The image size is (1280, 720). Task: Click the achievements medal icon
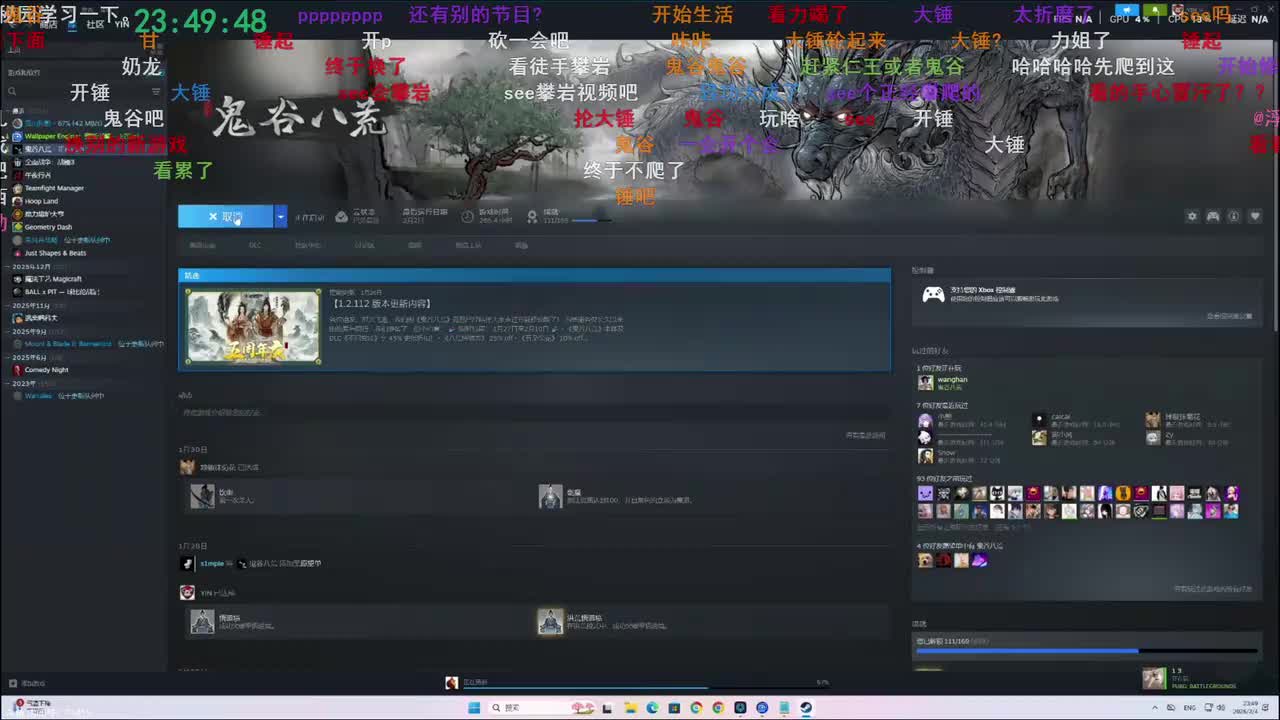532,216
